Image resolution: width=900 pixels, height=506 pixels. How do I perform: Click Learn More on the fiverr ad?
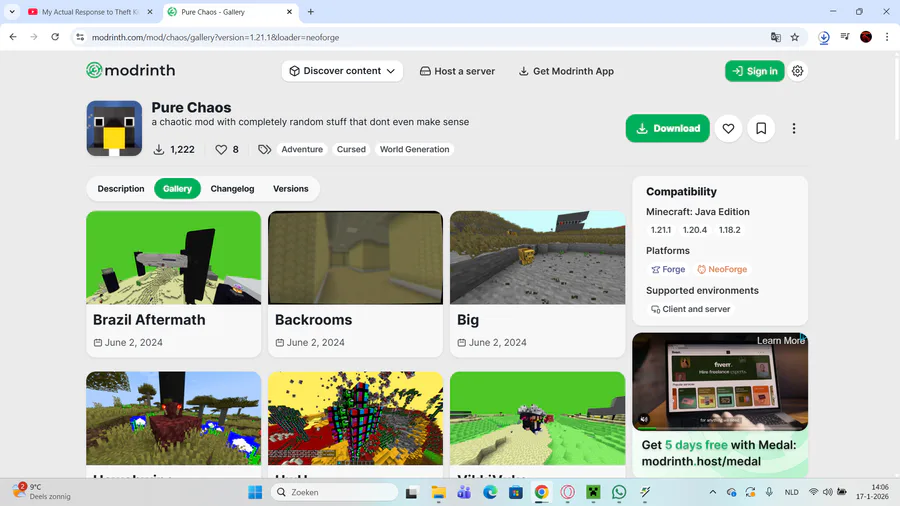(x=780, y=341)
